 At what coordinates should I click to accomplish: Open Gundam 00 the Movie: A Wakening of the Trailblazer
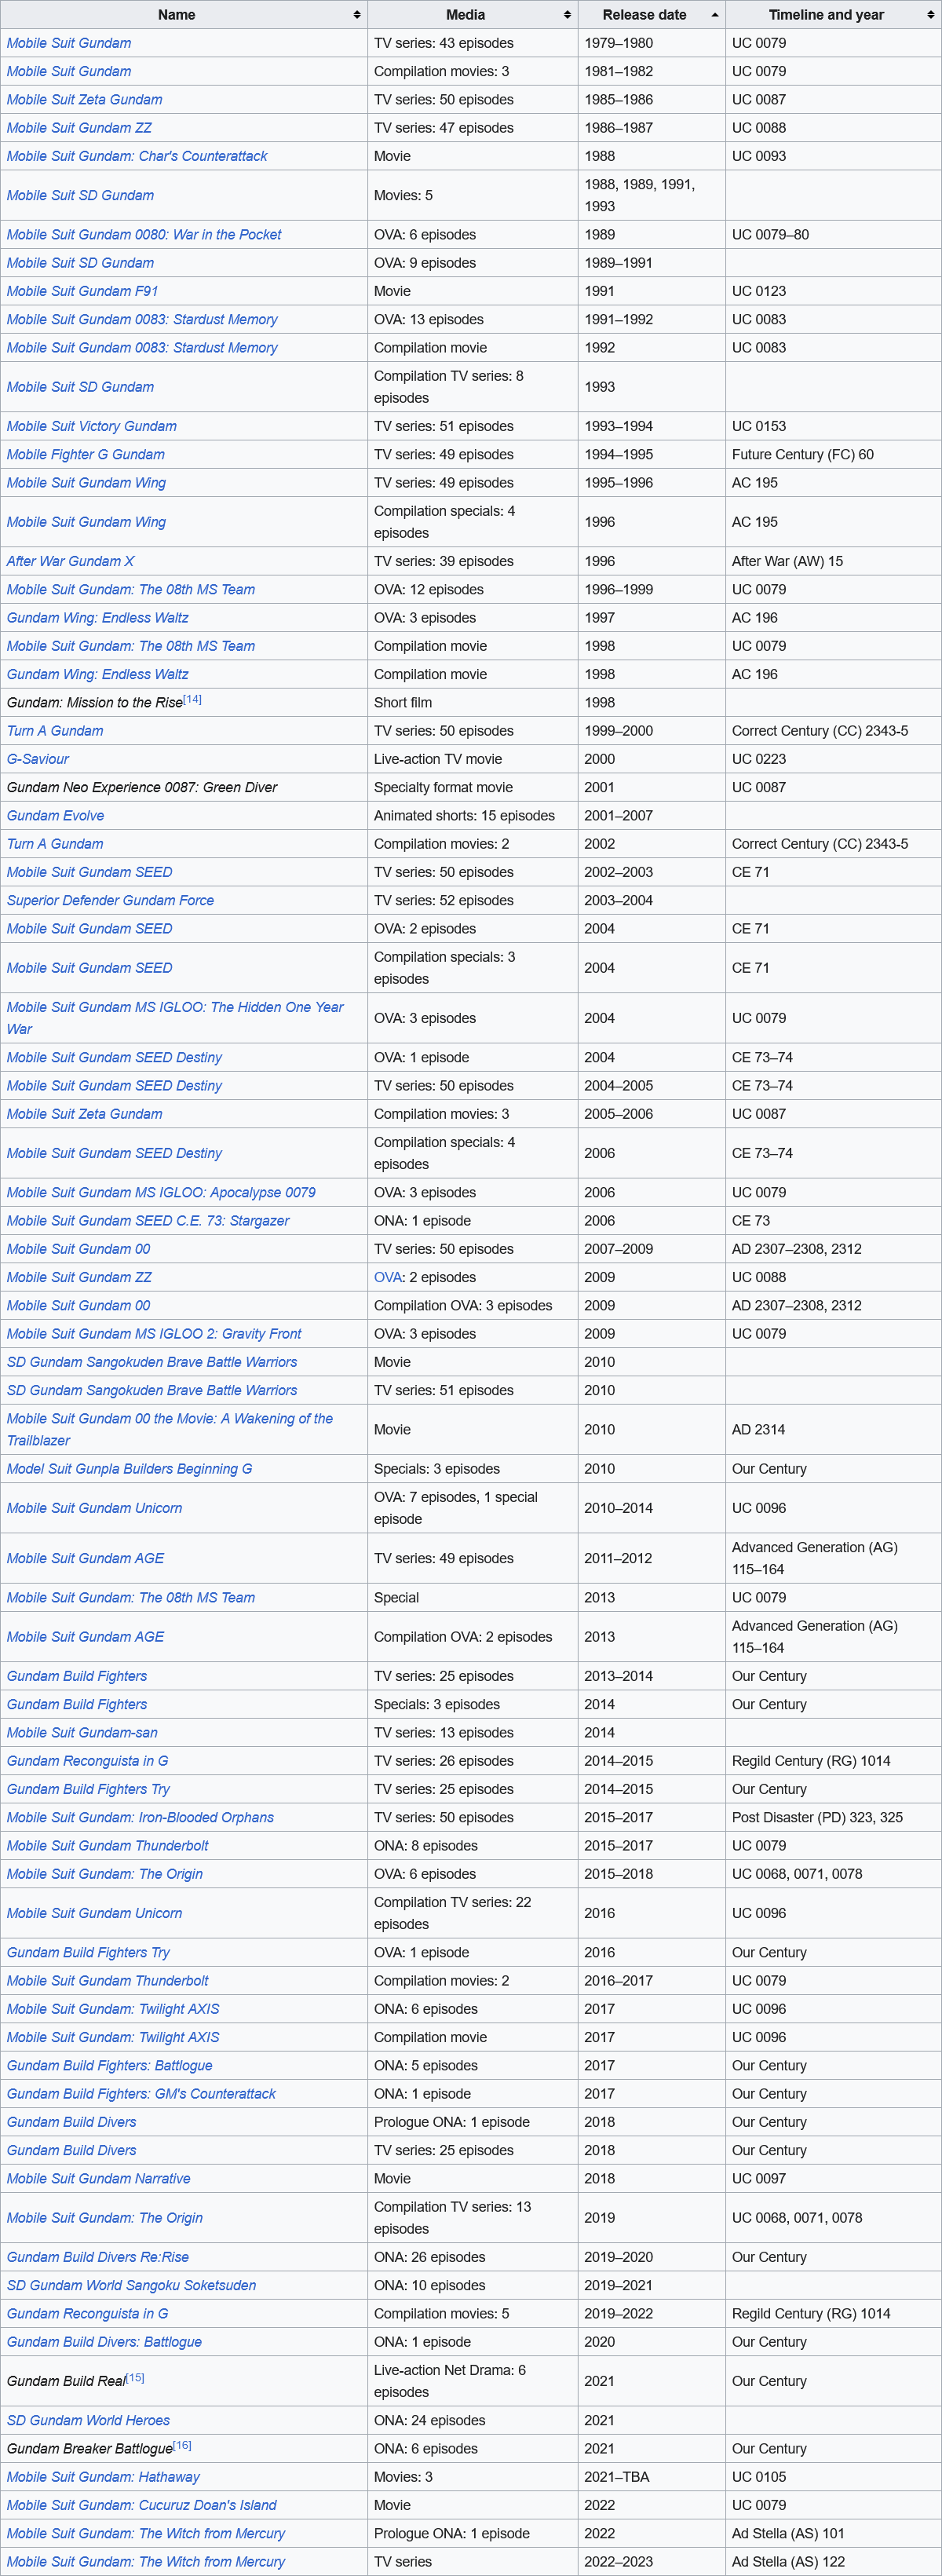tap(170, 1430)
